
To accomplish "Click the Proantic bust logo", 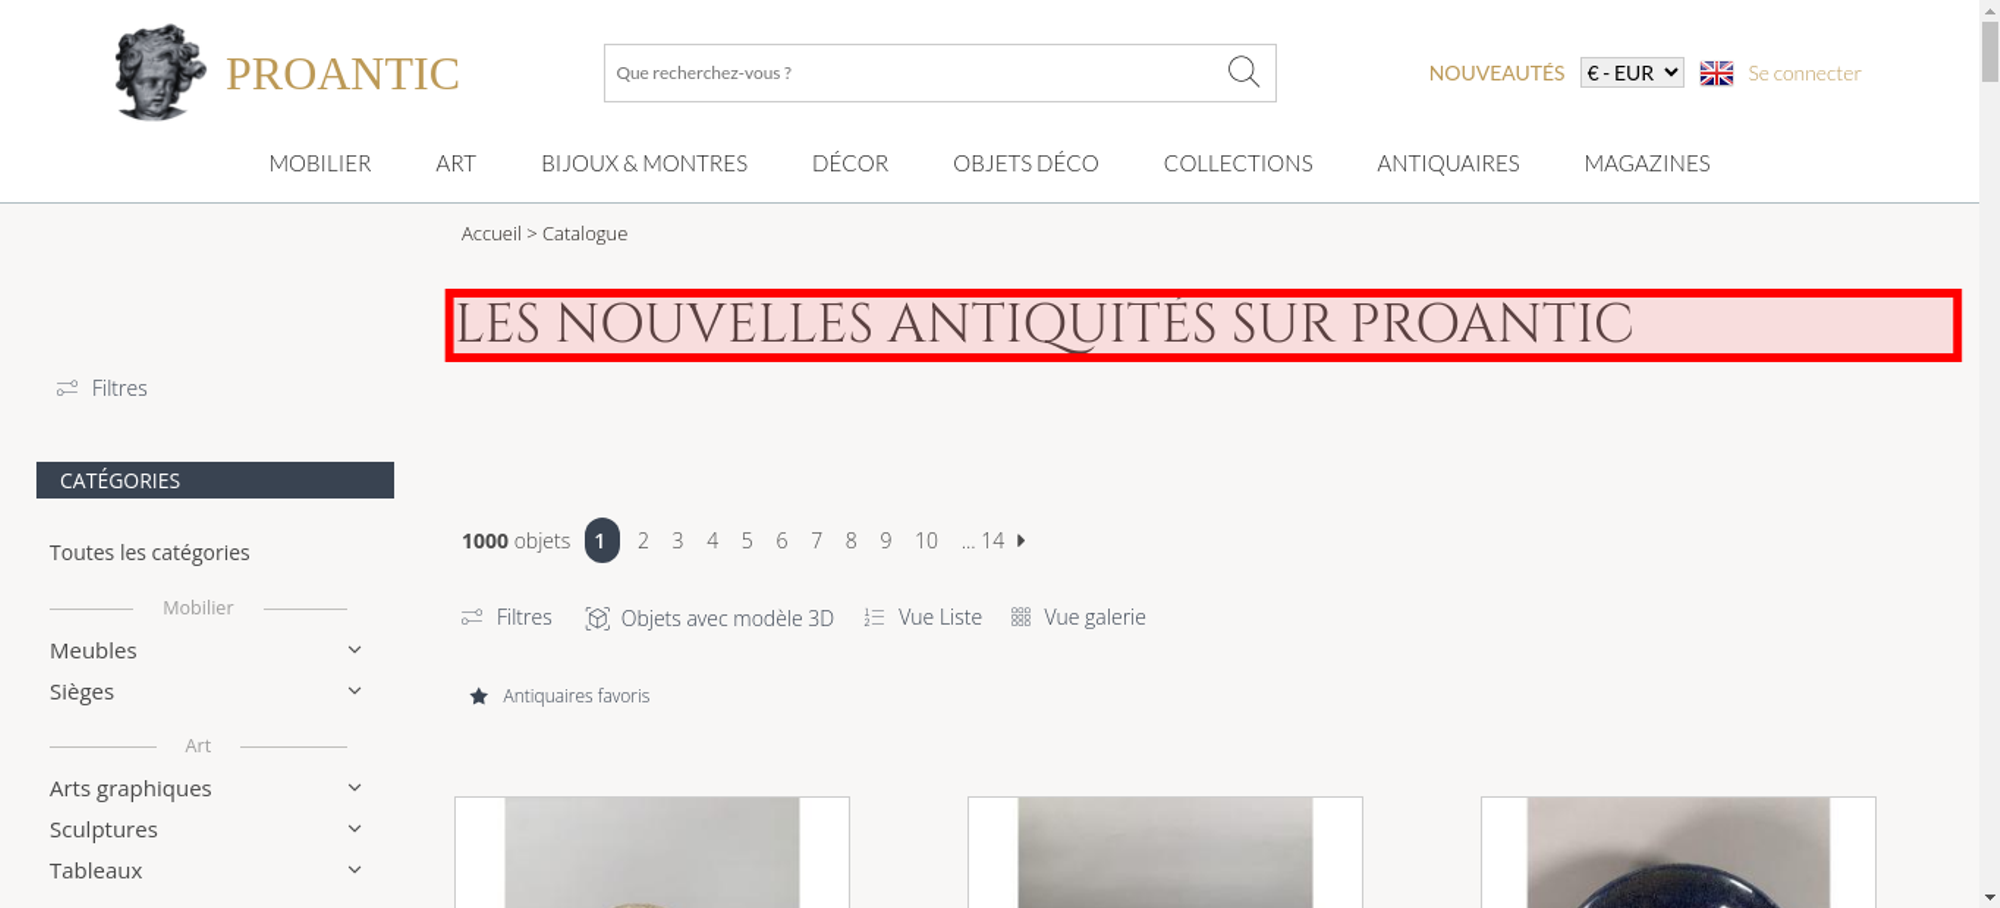I will click(160, 73).
